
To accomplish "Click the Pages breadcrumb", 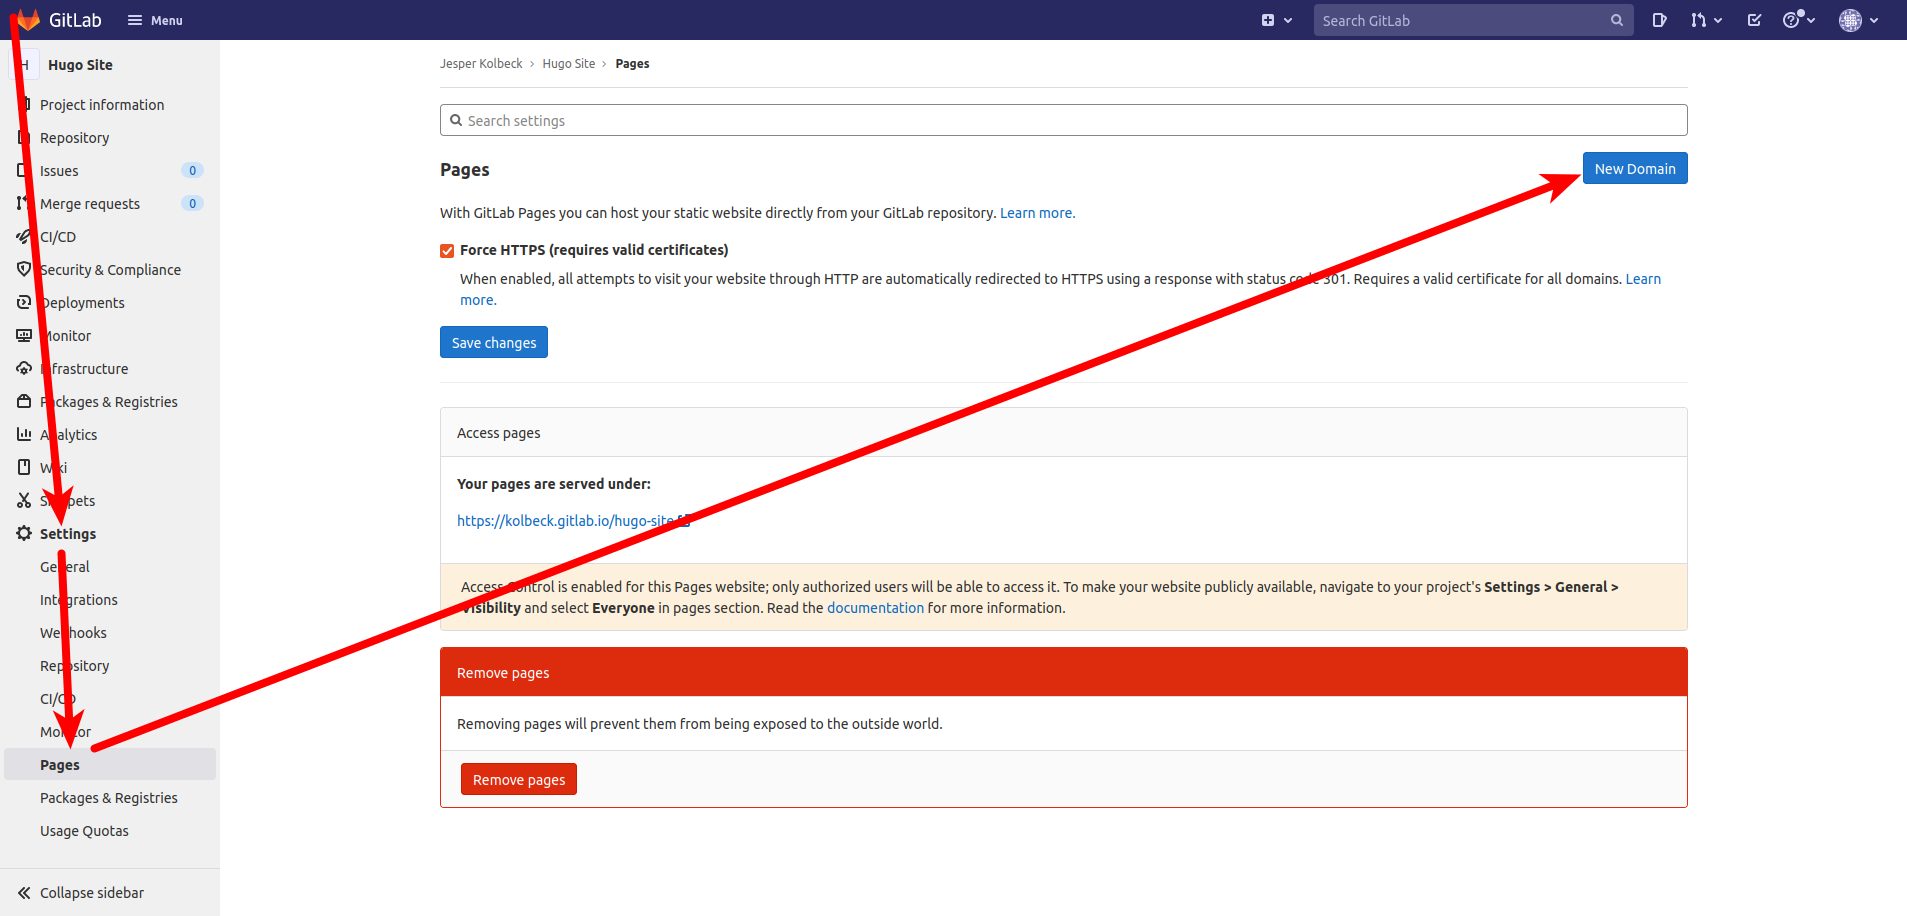I will 632,64.
